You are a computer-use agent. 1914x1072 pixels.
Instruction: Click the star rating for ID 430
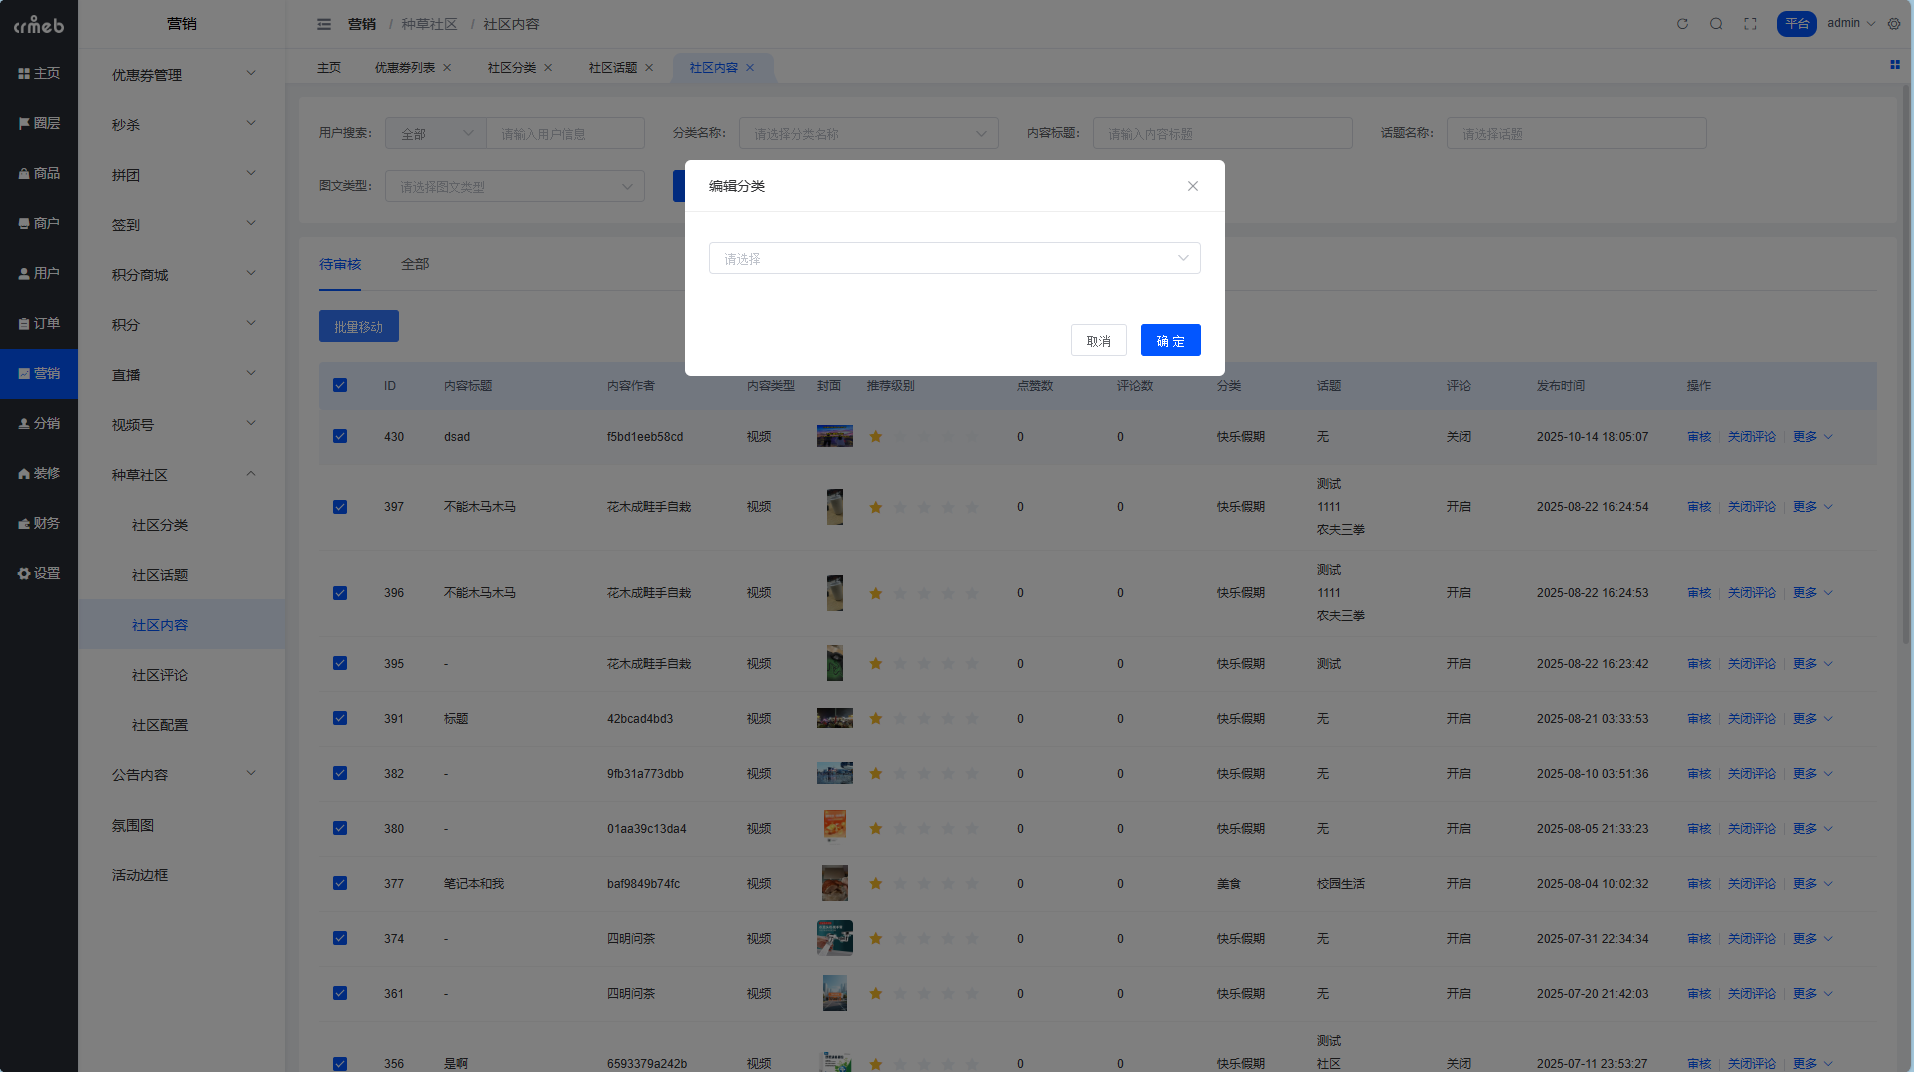(876, 437)
